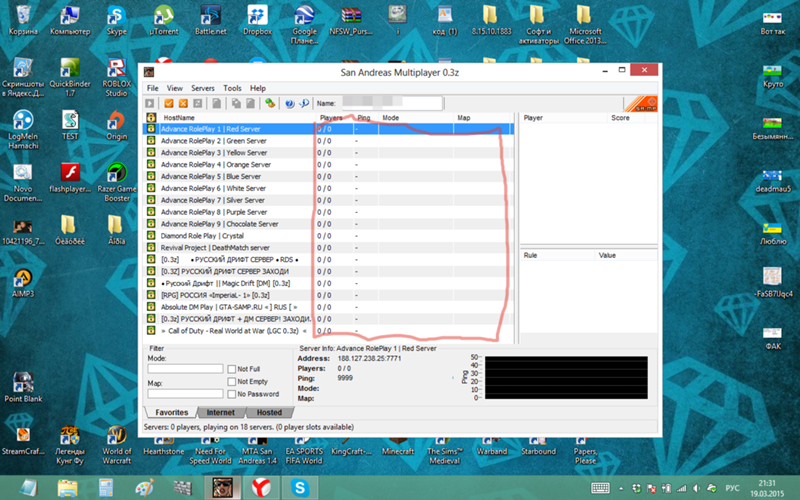Open the Servers menu
The height and width of the screenshot is (500, 800).
(x=203, y=88)
